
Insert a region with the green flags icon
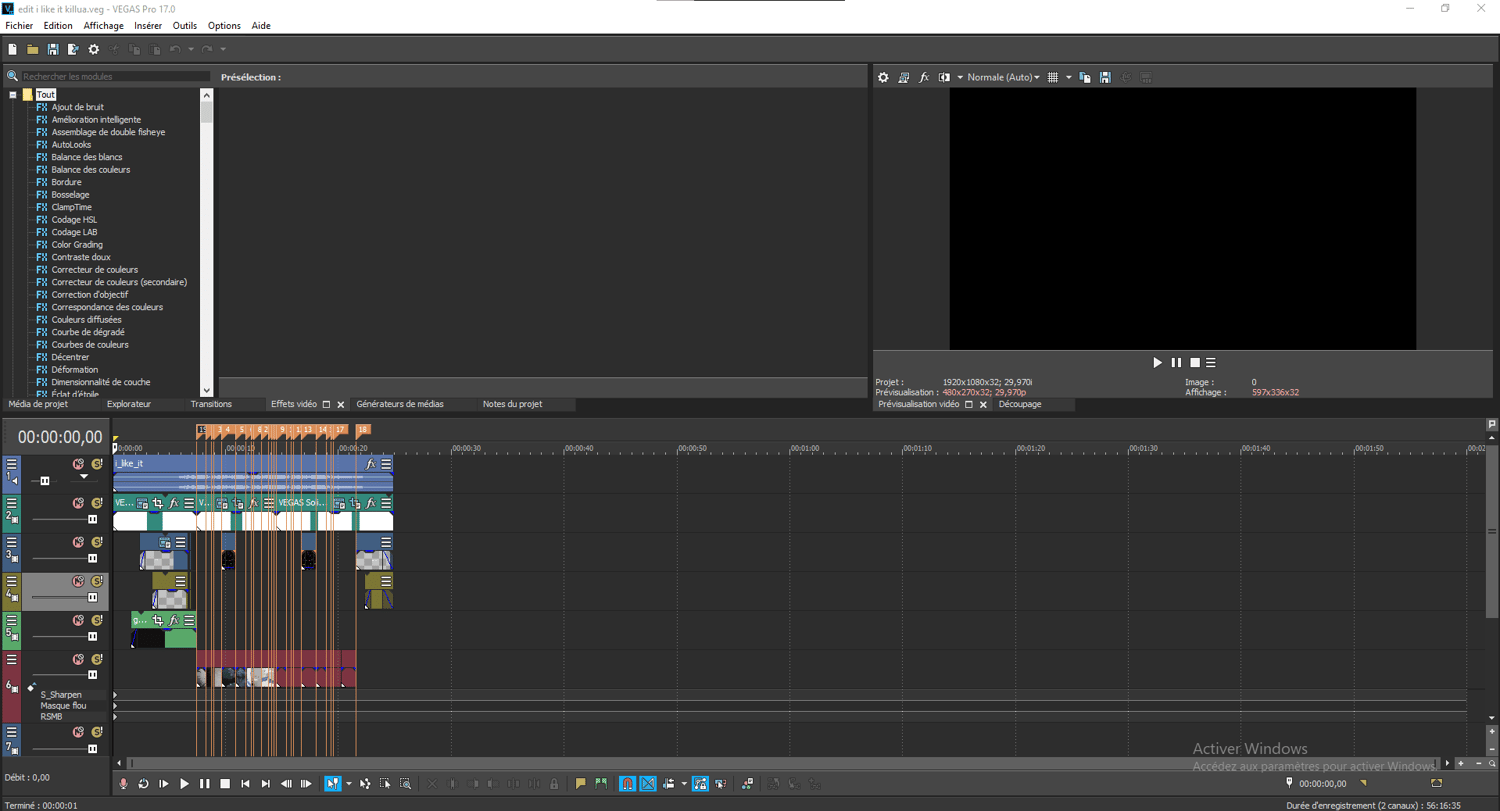[x=601, y=784]
